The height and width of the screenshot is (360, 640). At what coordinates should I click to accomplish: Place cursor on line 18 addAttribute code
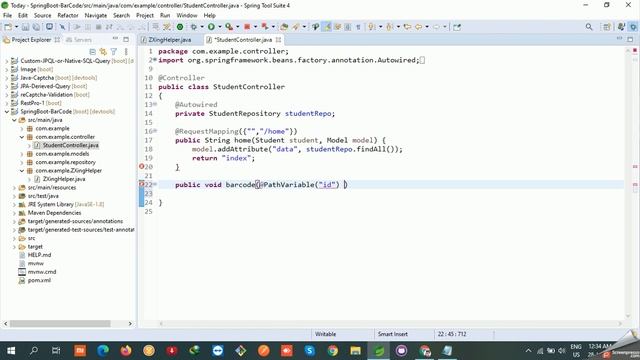click(297, 149)
